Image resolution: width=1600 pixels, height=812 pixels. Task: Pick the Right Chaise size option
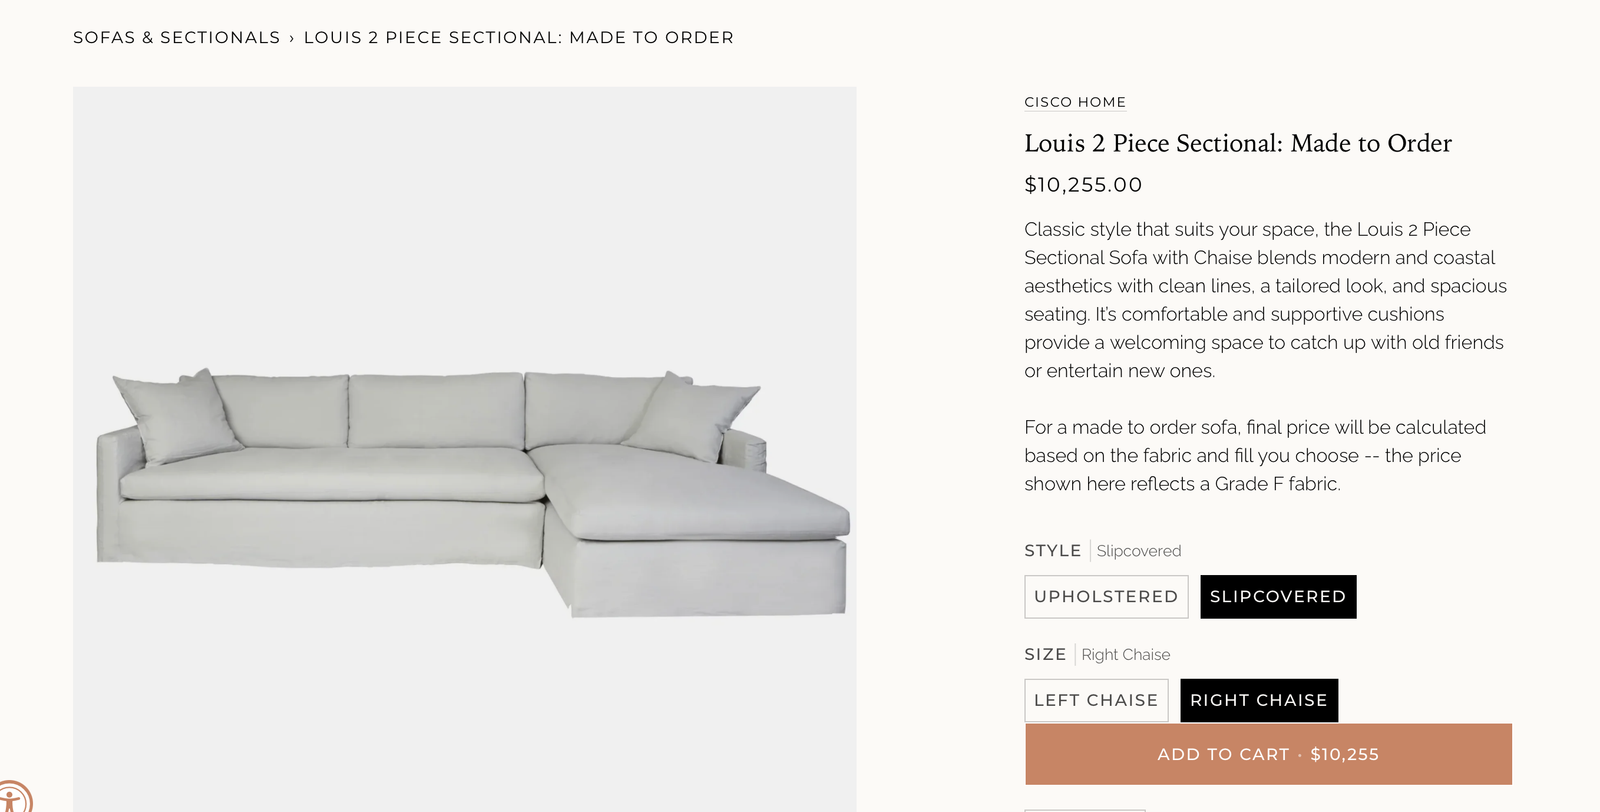click(x=1258, y=701)
